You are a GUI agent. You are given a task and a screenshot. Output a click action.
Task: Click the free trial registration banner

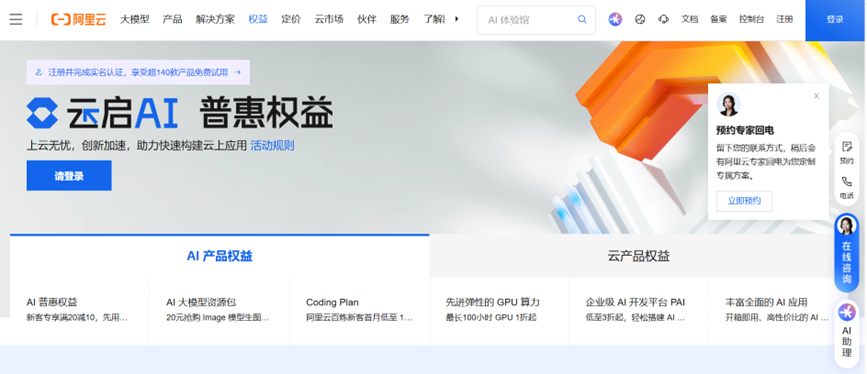[138, 72]
